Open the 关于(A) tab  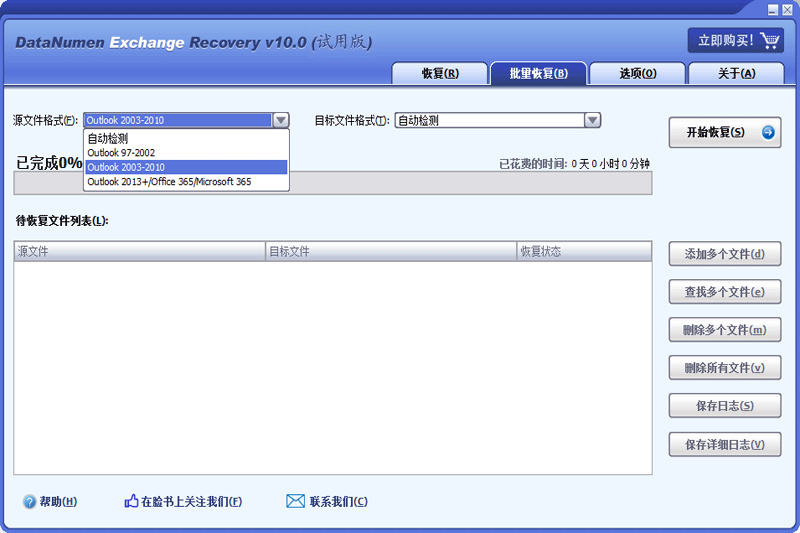pyautogui.click(x=736, y=73)
